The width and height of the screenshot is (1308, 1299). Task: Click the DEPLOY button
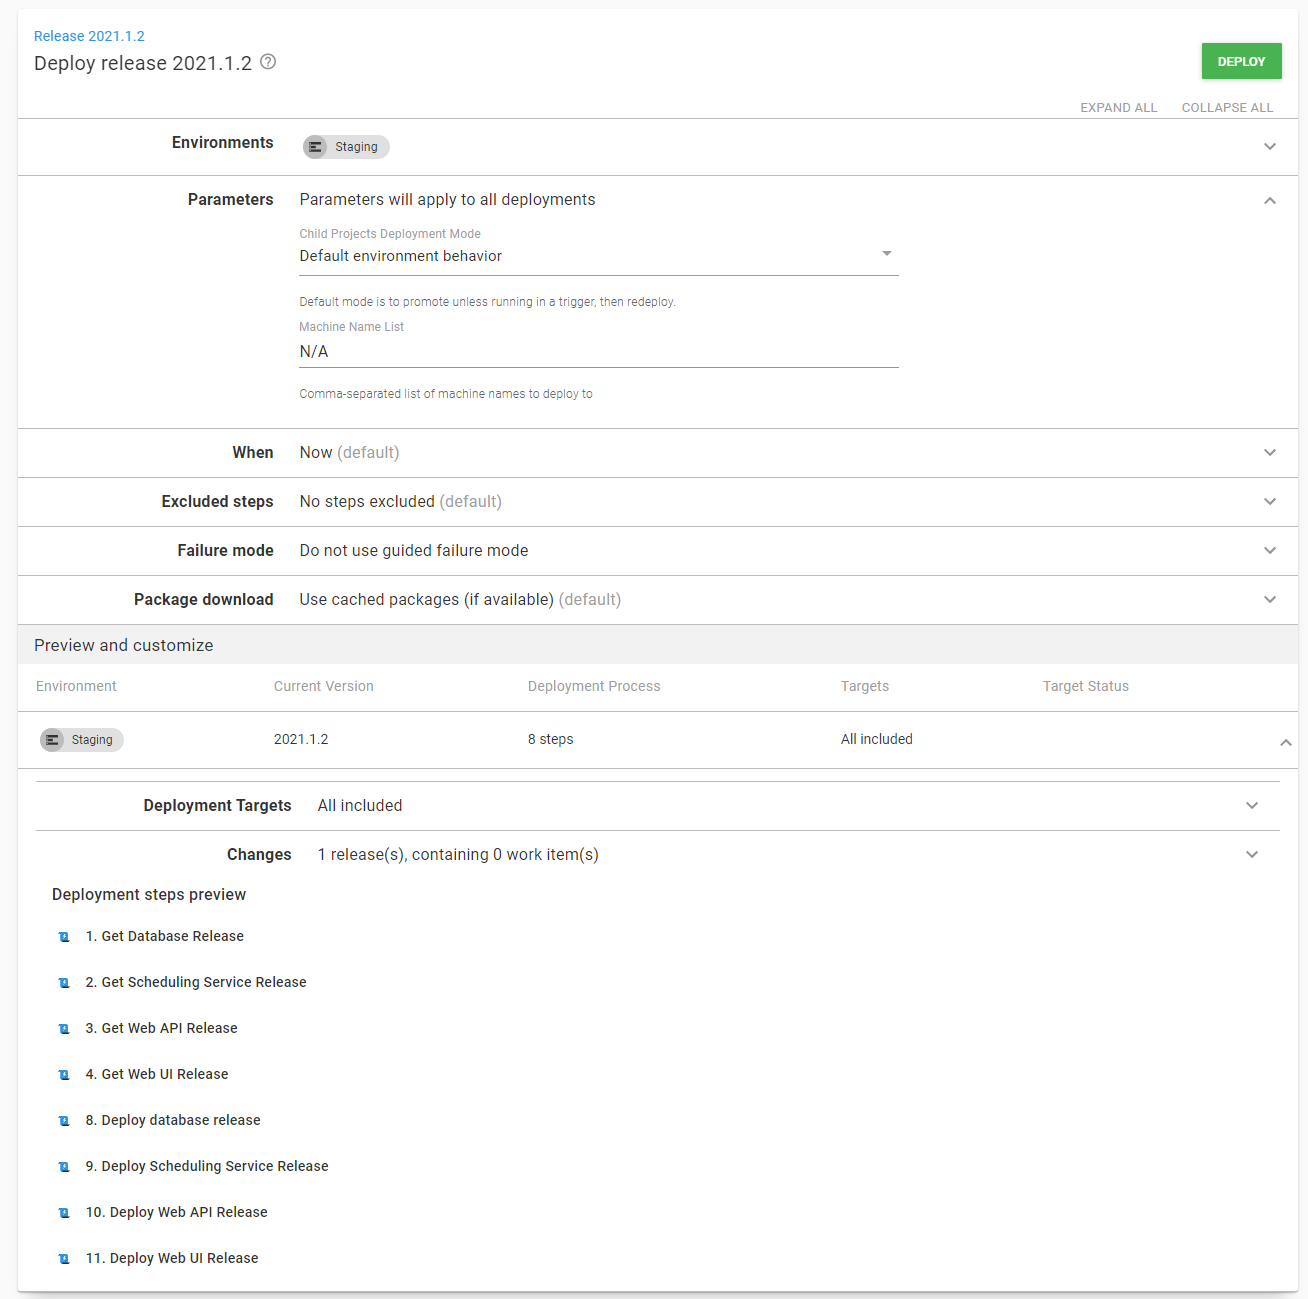1241,61
